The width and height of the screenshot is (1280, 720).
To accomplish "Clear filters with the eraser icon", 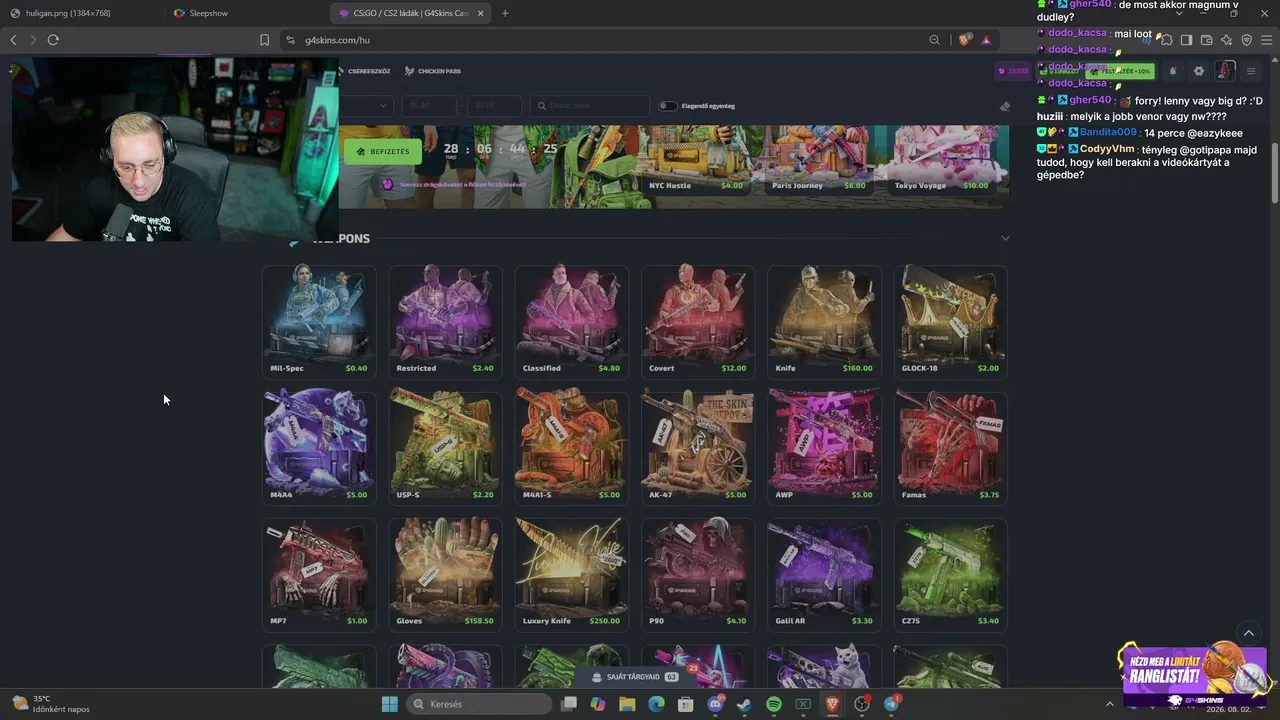I will [x=1005, y=106].
